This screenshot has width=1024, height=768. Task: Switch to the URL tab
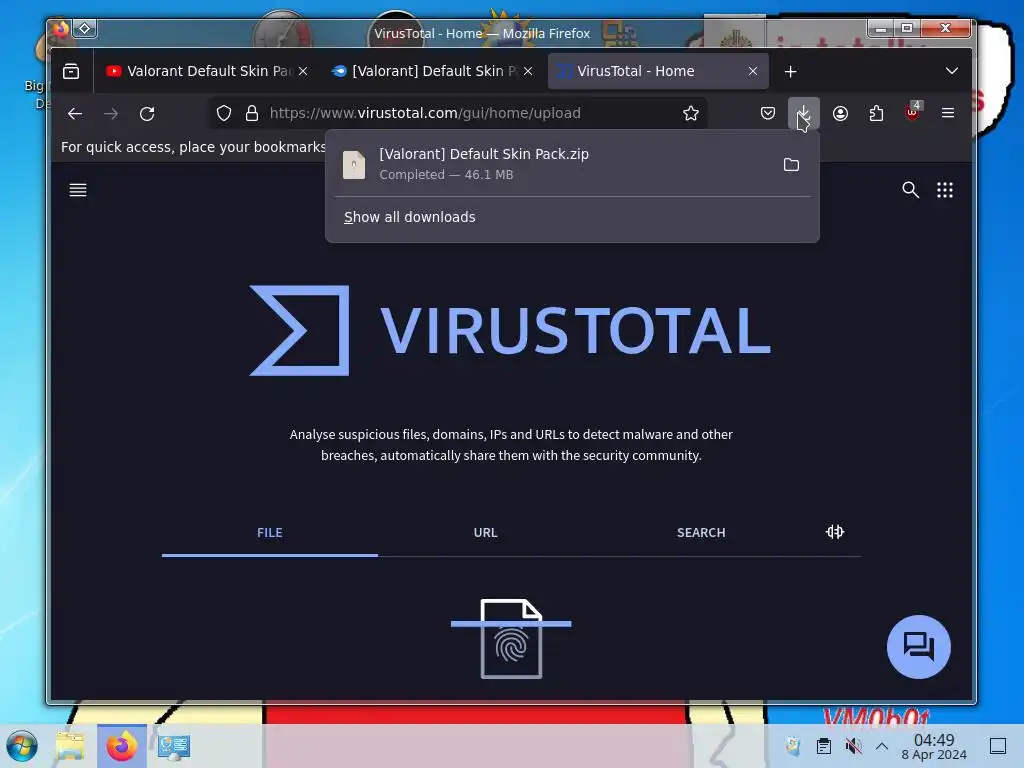(485, 533)
